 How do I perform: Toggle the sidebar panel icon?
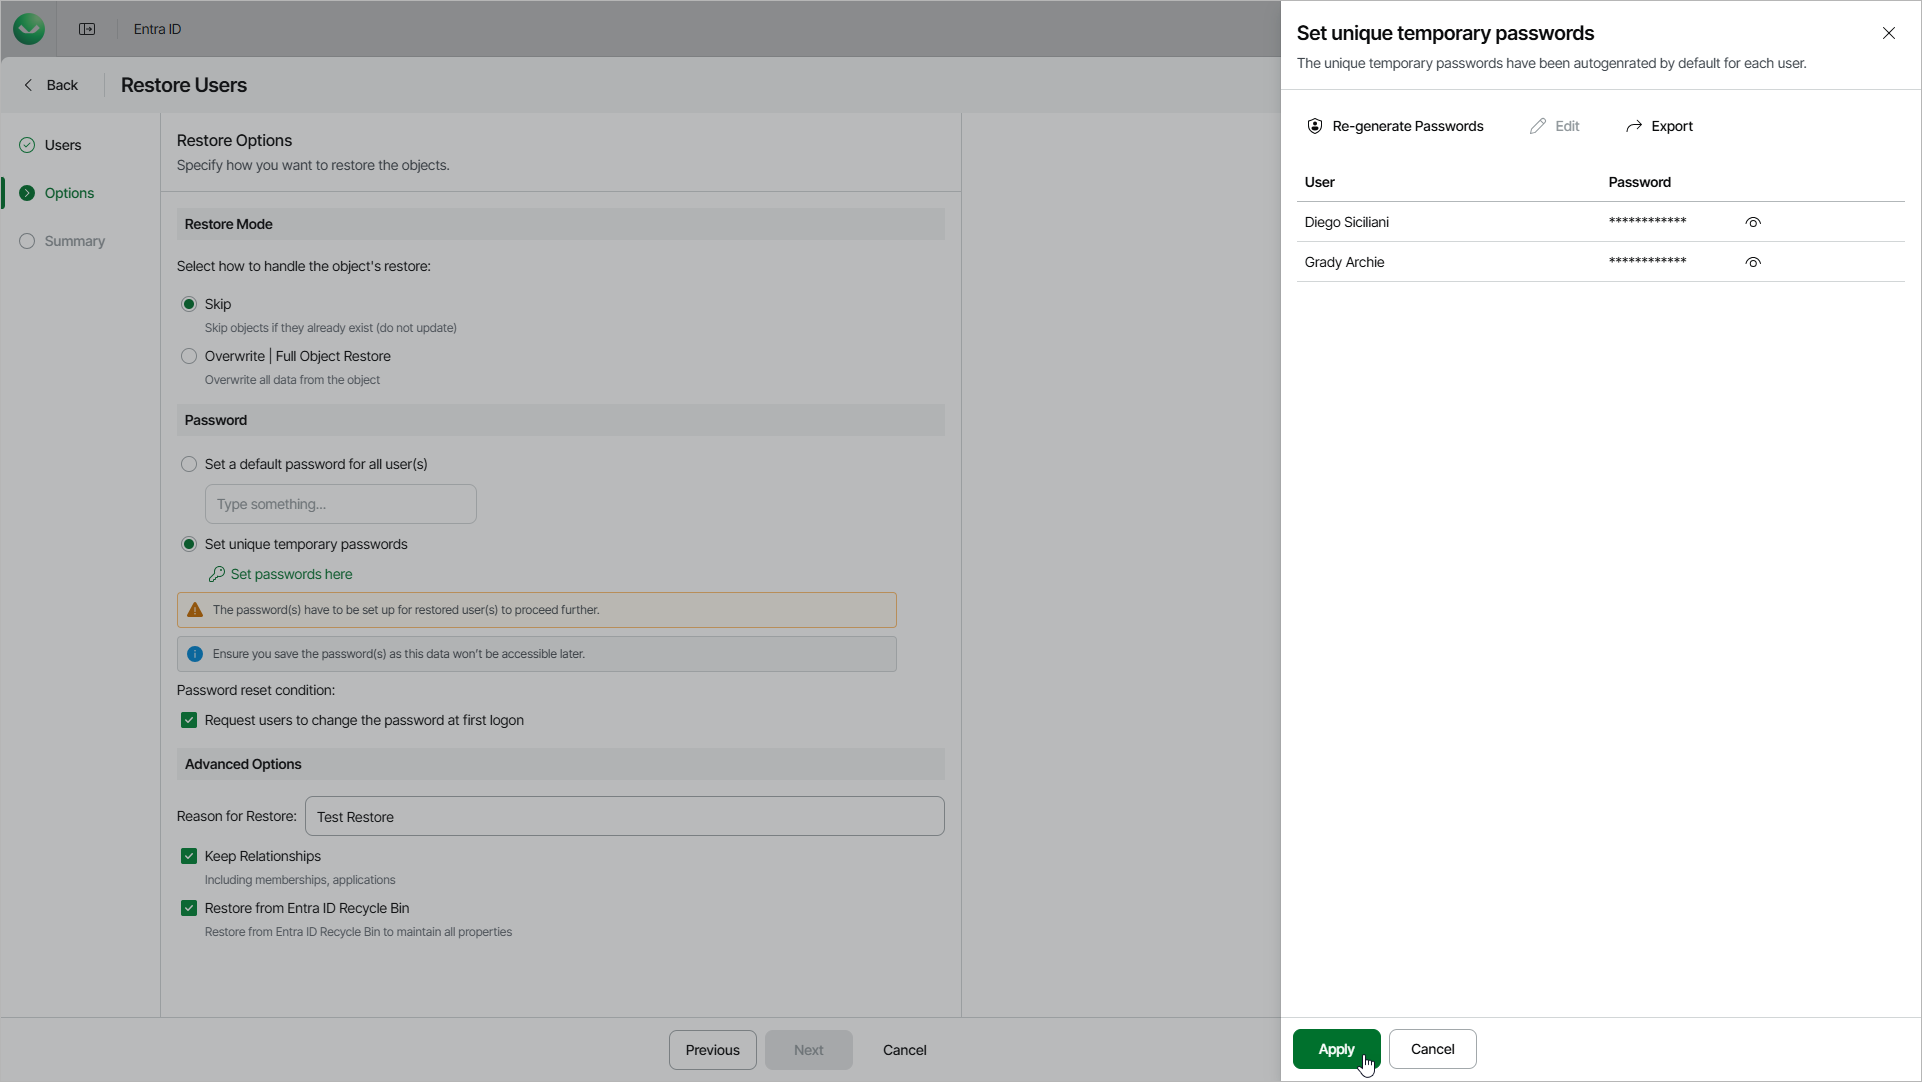click(87, 29)
